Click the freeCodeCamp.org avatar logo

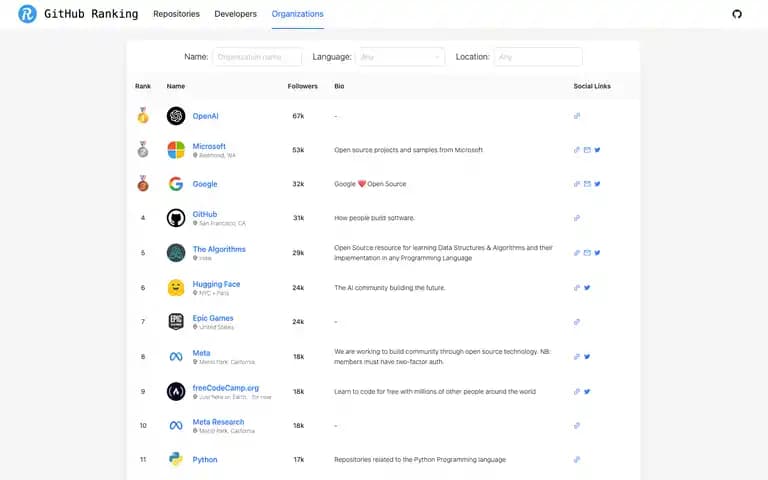[176, 391]
